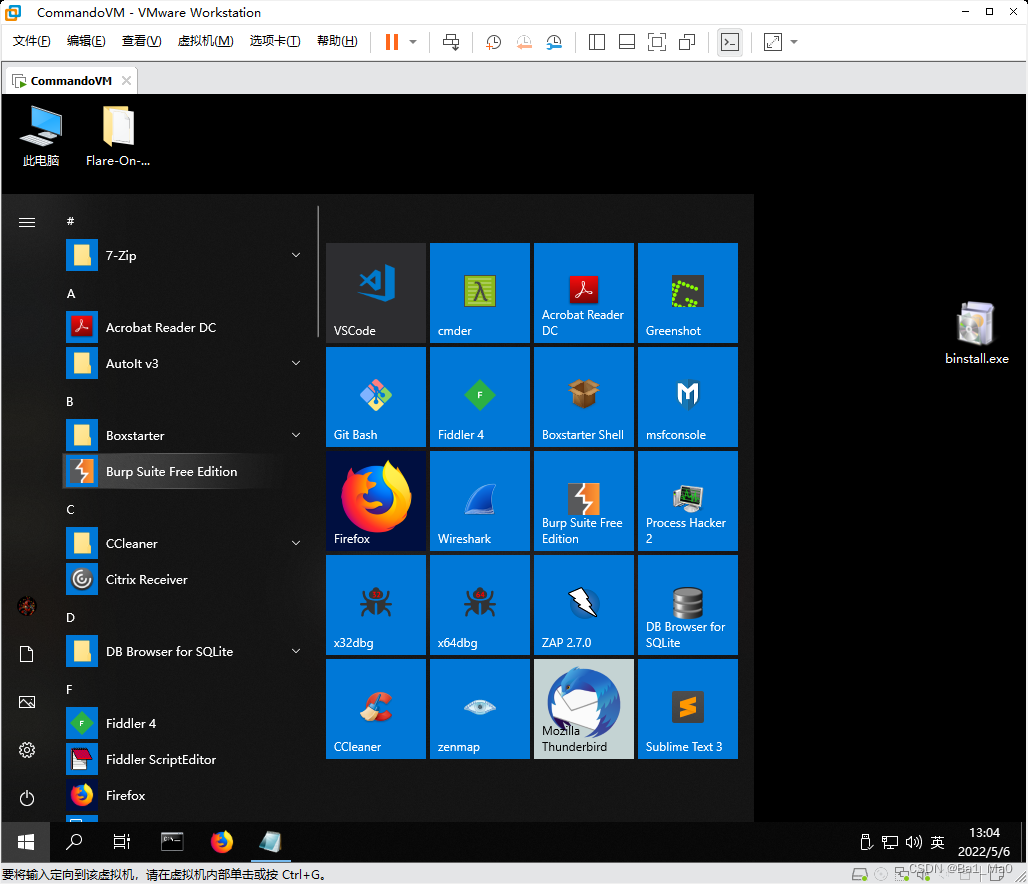Open the x32dbg tile
Viewport: 1028px width, 884px height.
coord(376,605)
